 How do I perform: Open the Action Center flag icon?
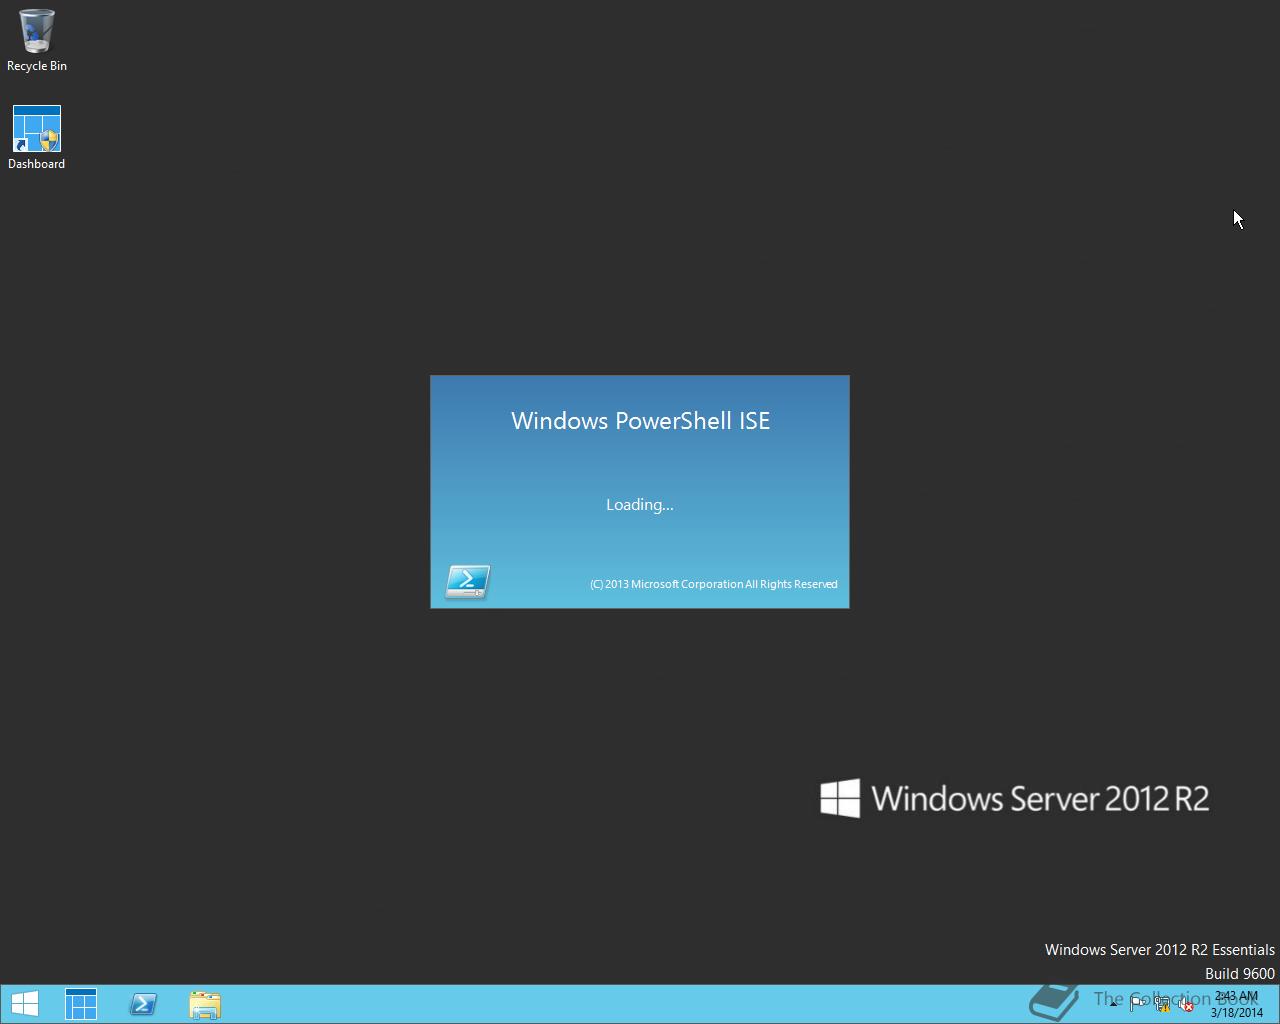click(x=1138, y=1004)
